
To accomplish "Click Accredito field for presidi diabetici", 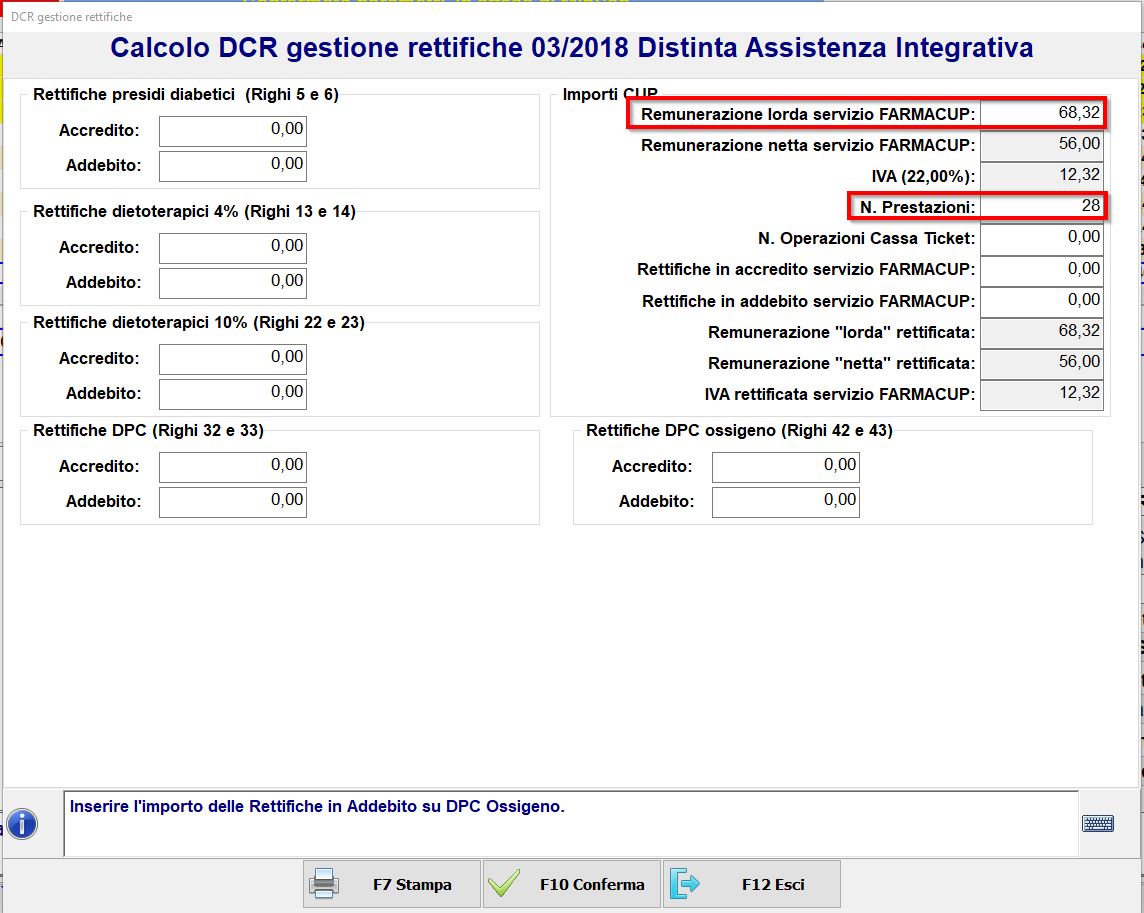I will pyautogui.click(x=232, y=131).
